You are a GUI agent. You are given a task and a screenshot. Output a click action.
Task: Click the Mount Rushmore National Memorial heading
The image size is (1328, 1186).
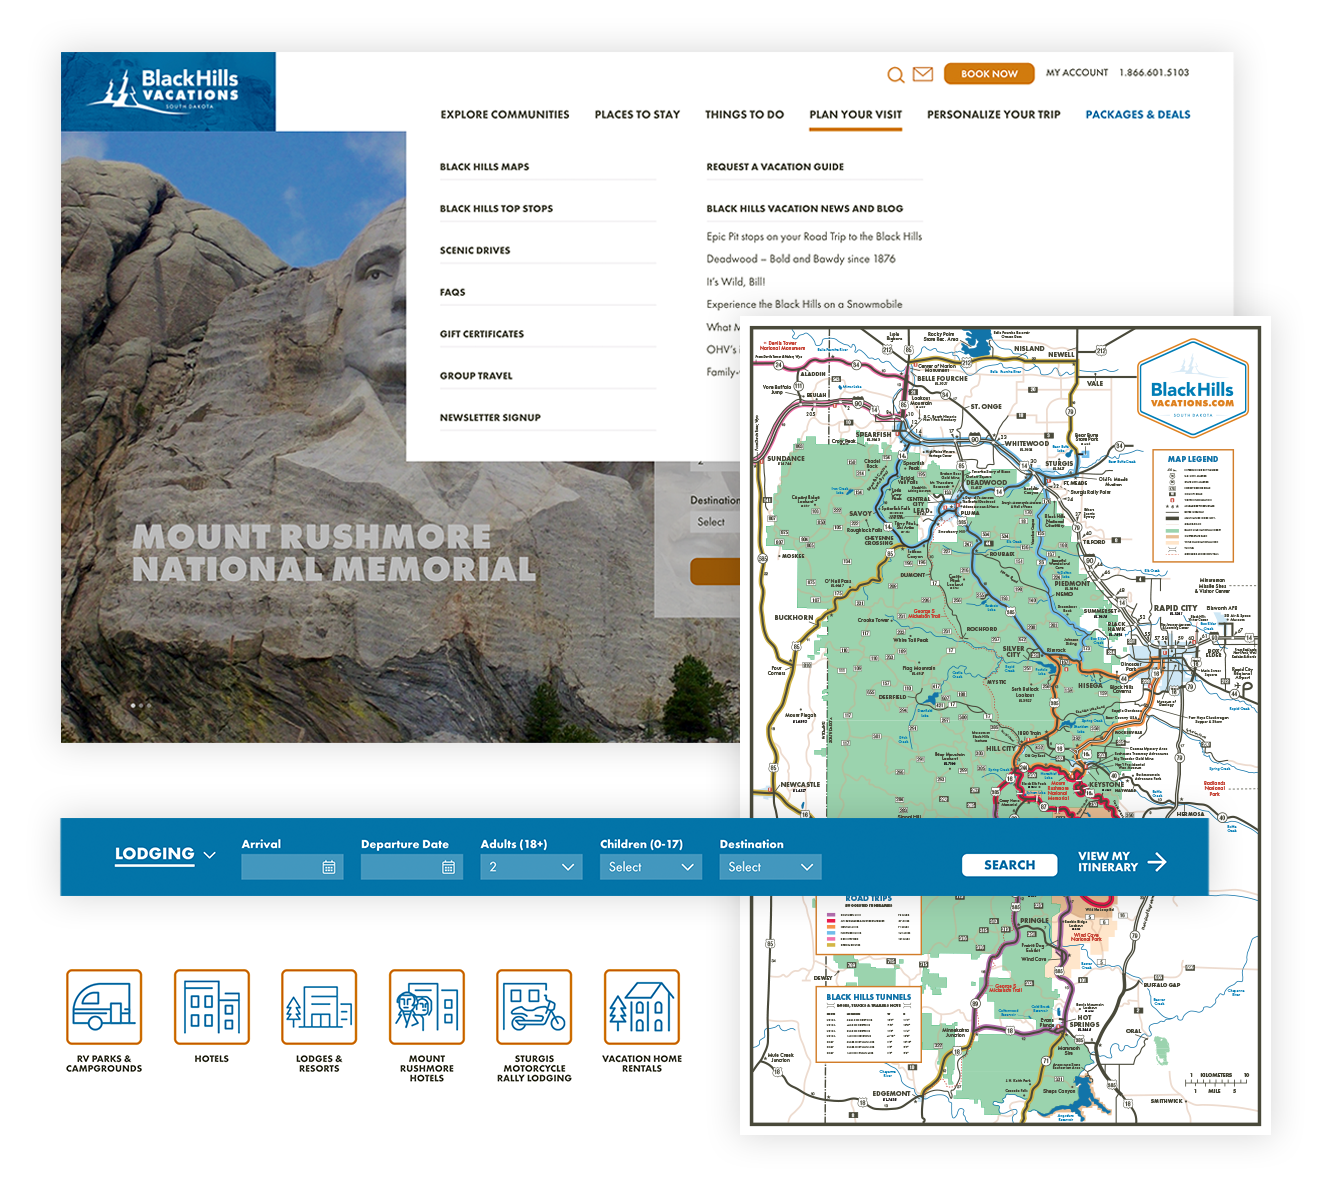tap(334, 553)
